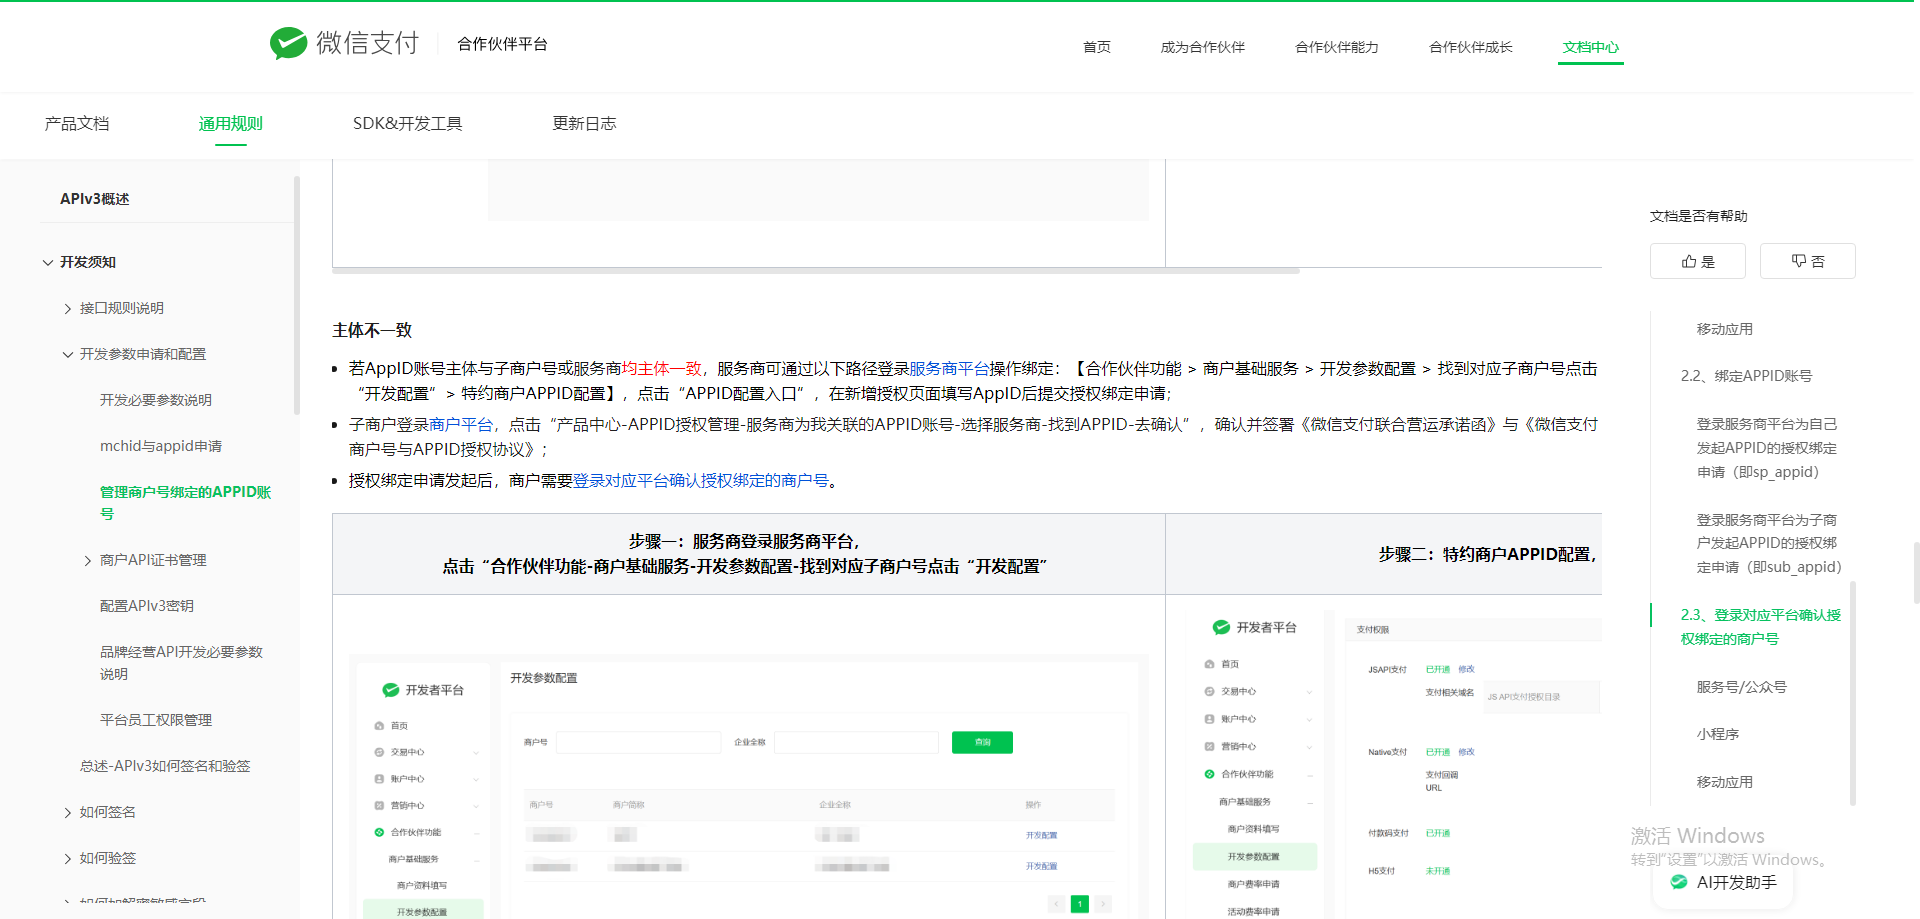Jump to 2.3、登录对应平台确认授权绑定的商户号 outline entry
The width and height of the screenshot is (1920, 919).
coord(1760,627)
